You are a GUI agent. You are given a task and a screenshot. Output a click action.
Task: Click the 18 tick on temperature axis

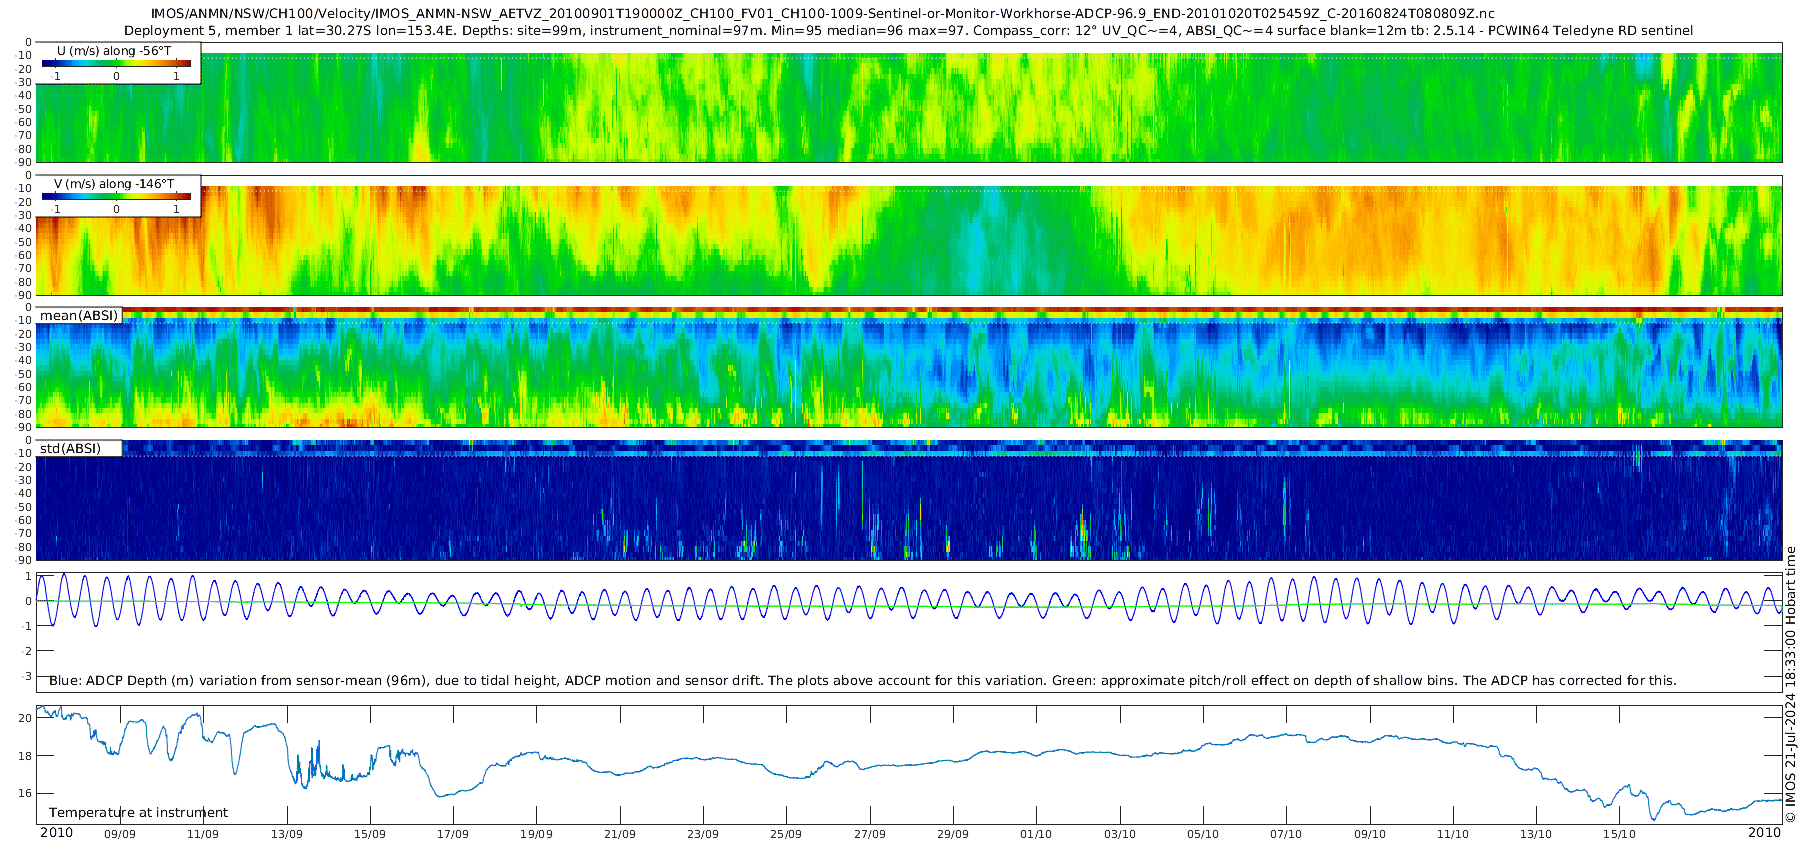pyautogui.click(x=26, y=756)
